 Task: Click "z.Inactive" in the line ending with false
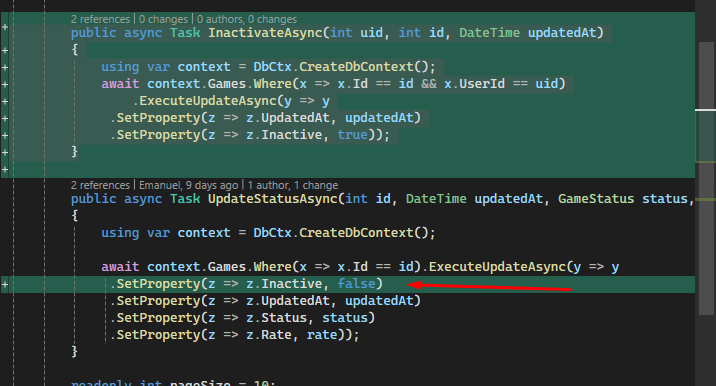click(284, 284)
